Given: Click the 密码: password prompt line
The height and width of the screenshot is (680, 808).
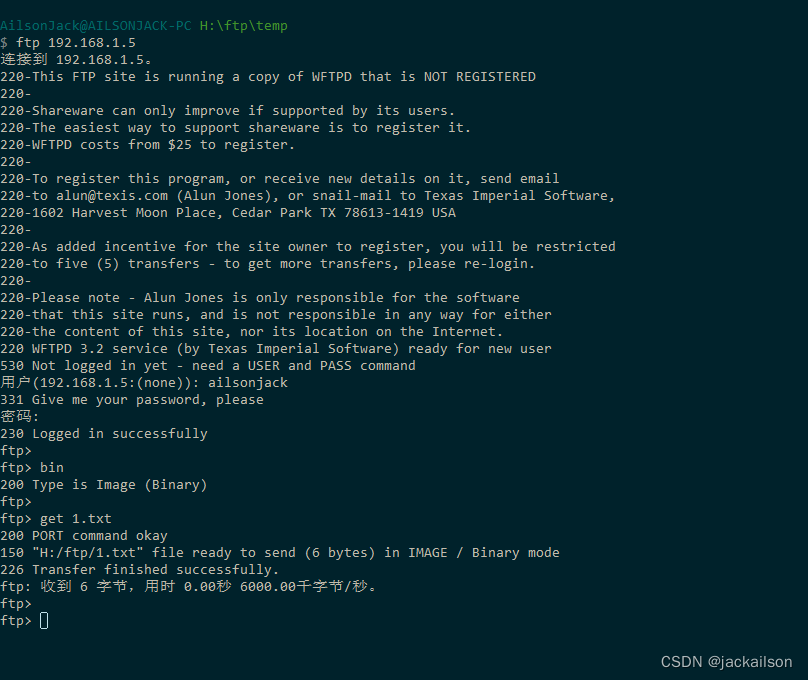Looking at the screenshot, I should click(20, 417).
